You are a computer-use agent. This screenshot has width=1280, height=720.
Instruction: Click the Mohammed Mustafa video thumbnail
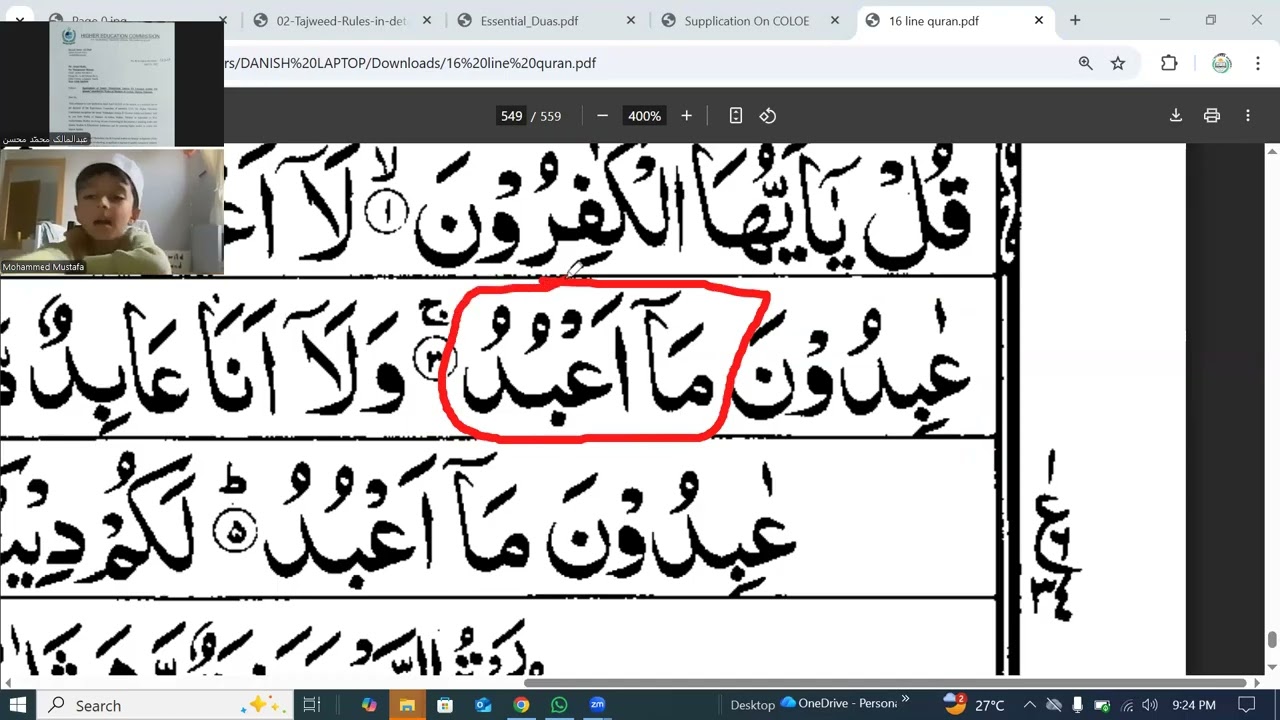tap(112, 211)
